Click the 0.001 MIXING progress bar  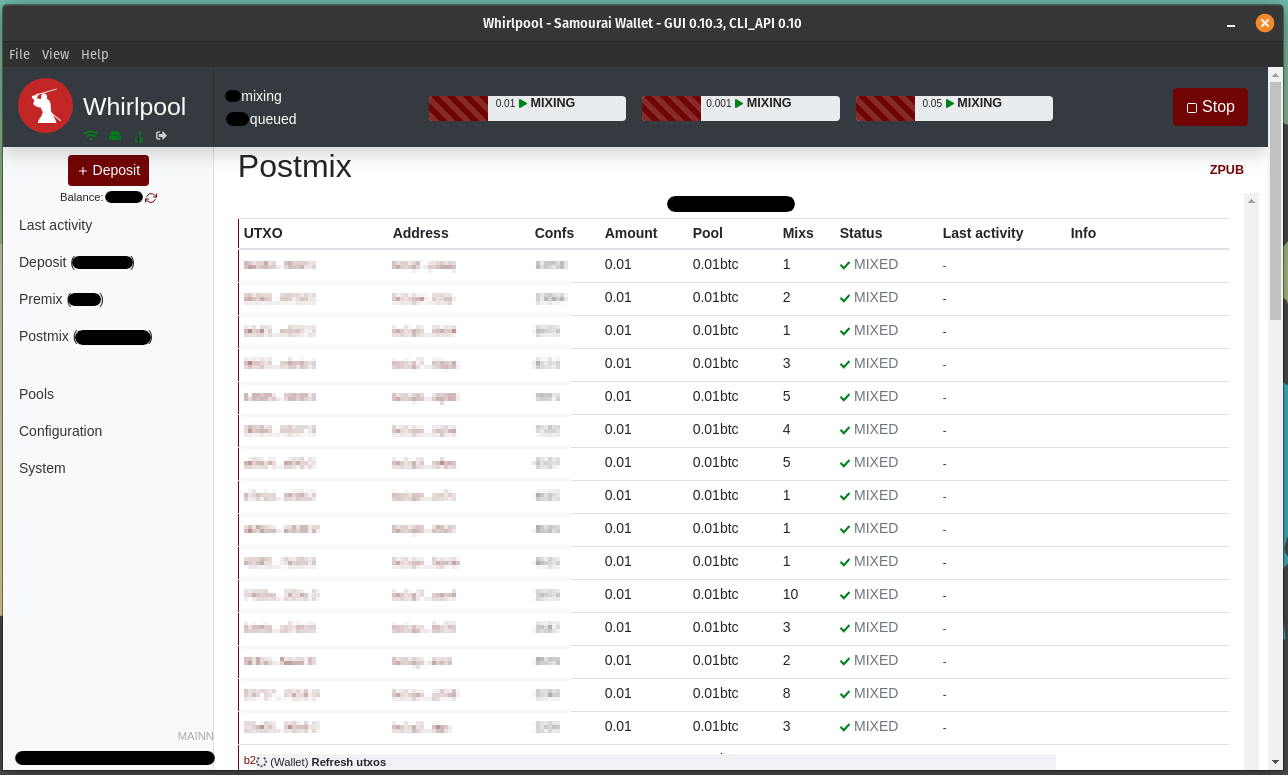pyautogui.click(x=740, y=108)
